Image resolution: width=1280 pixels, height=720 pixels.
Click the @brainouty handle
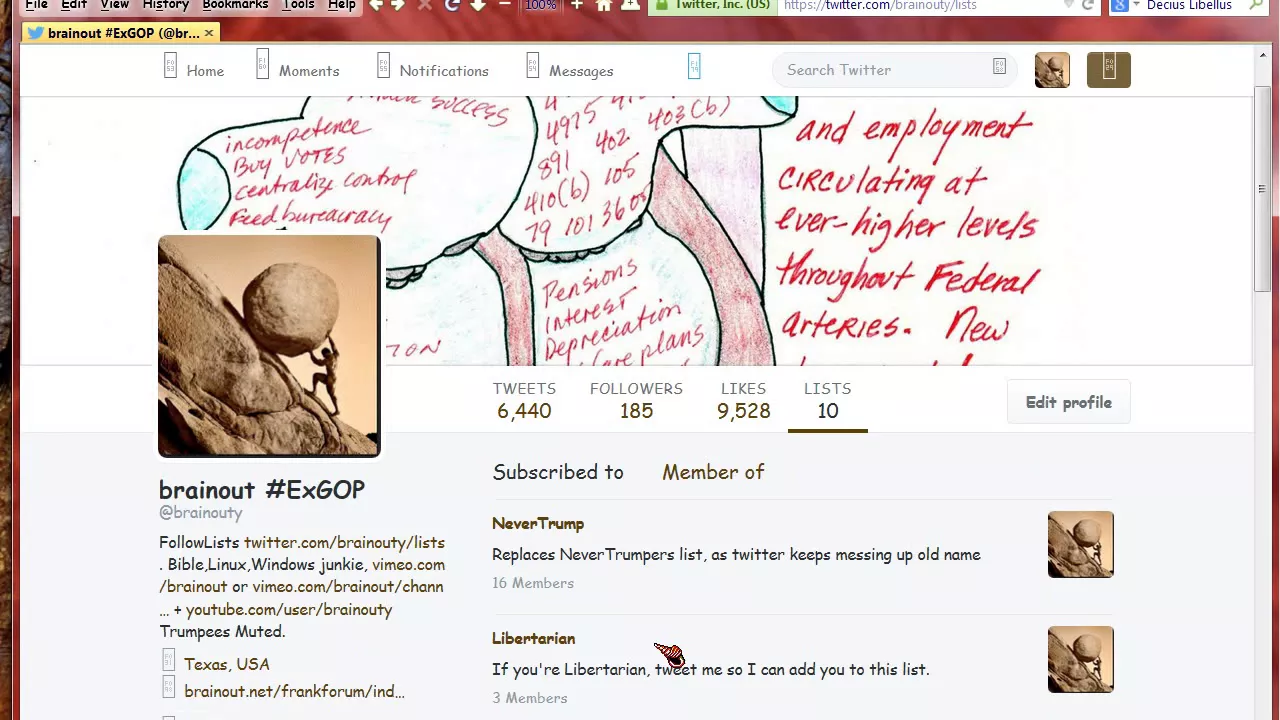(x=201, y=512)
